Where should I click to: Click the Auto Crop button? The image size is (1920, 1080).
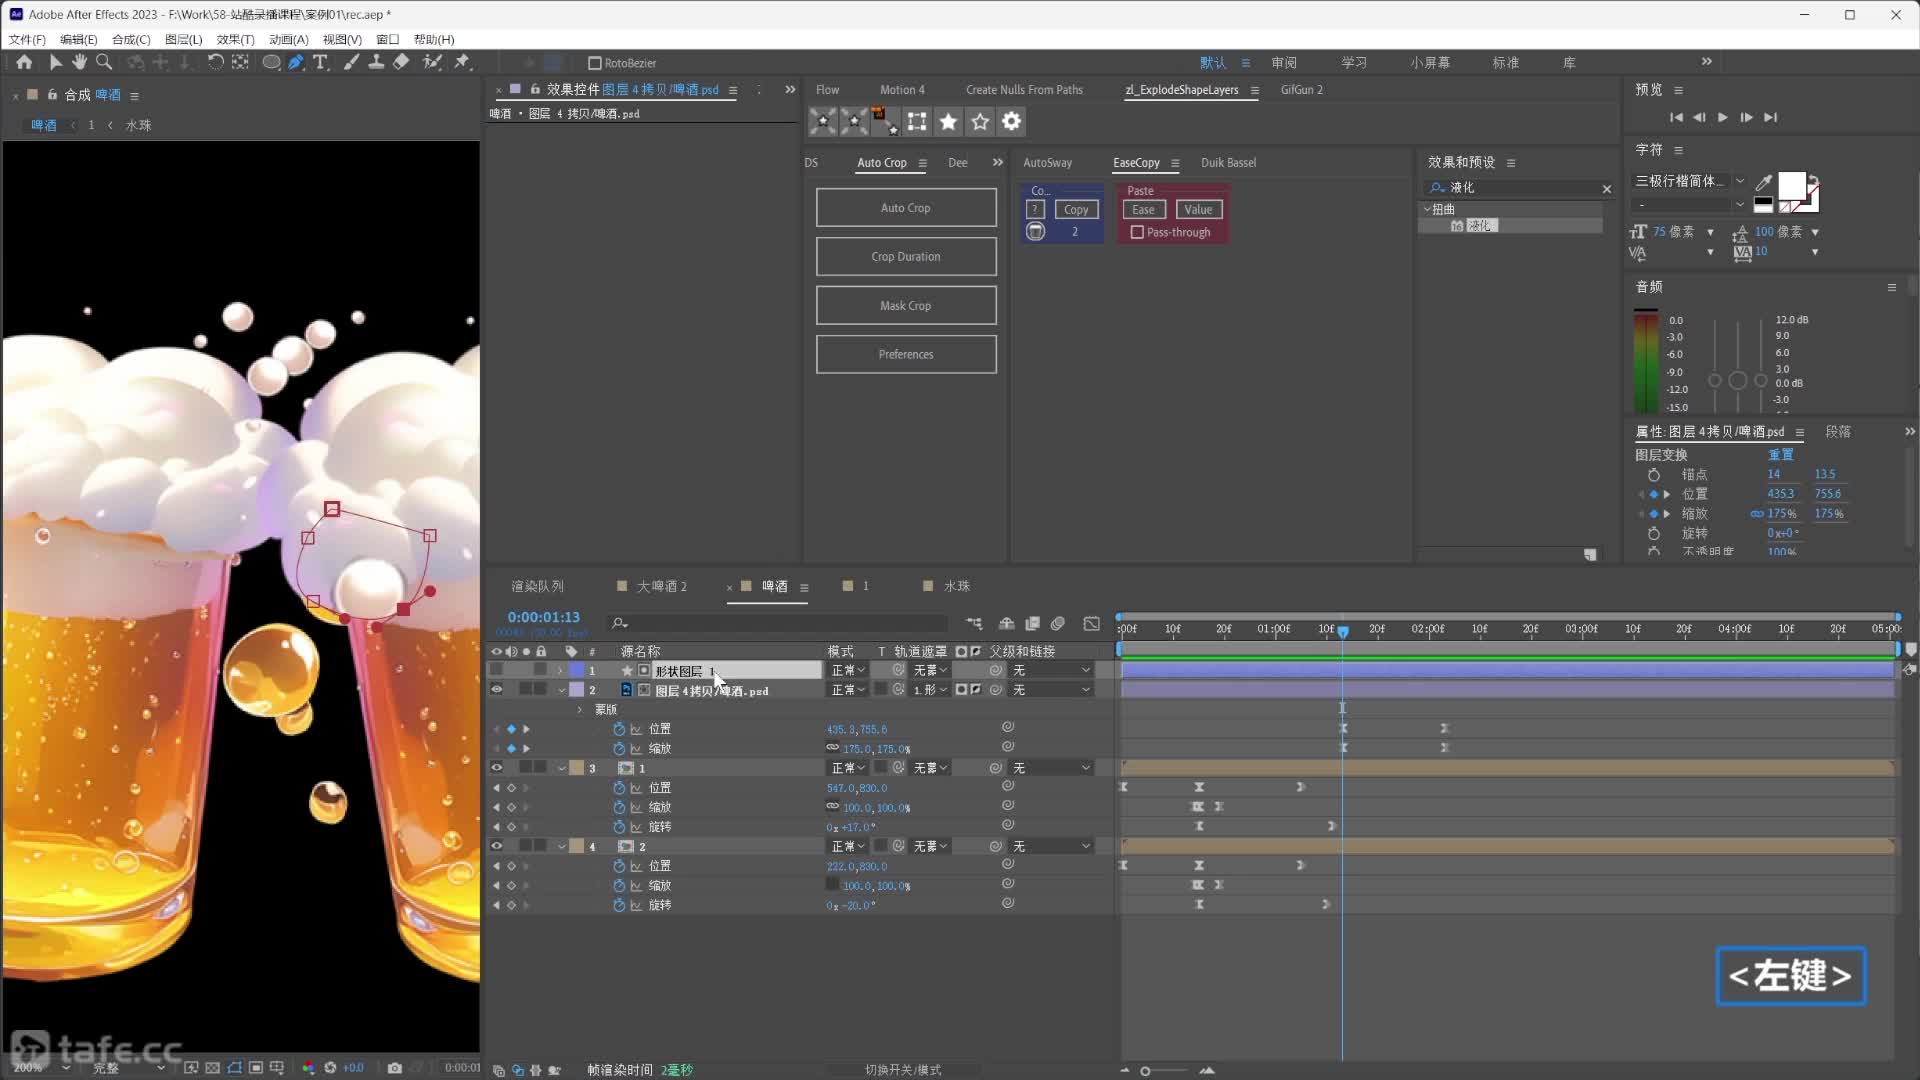pyautogui.click(x=906, y=208)
